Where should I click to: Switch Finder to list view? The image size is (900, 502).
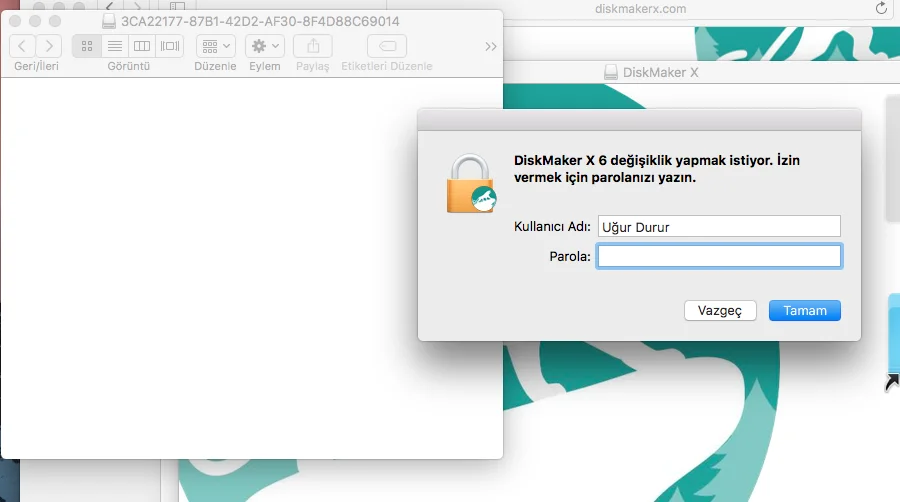114,46
